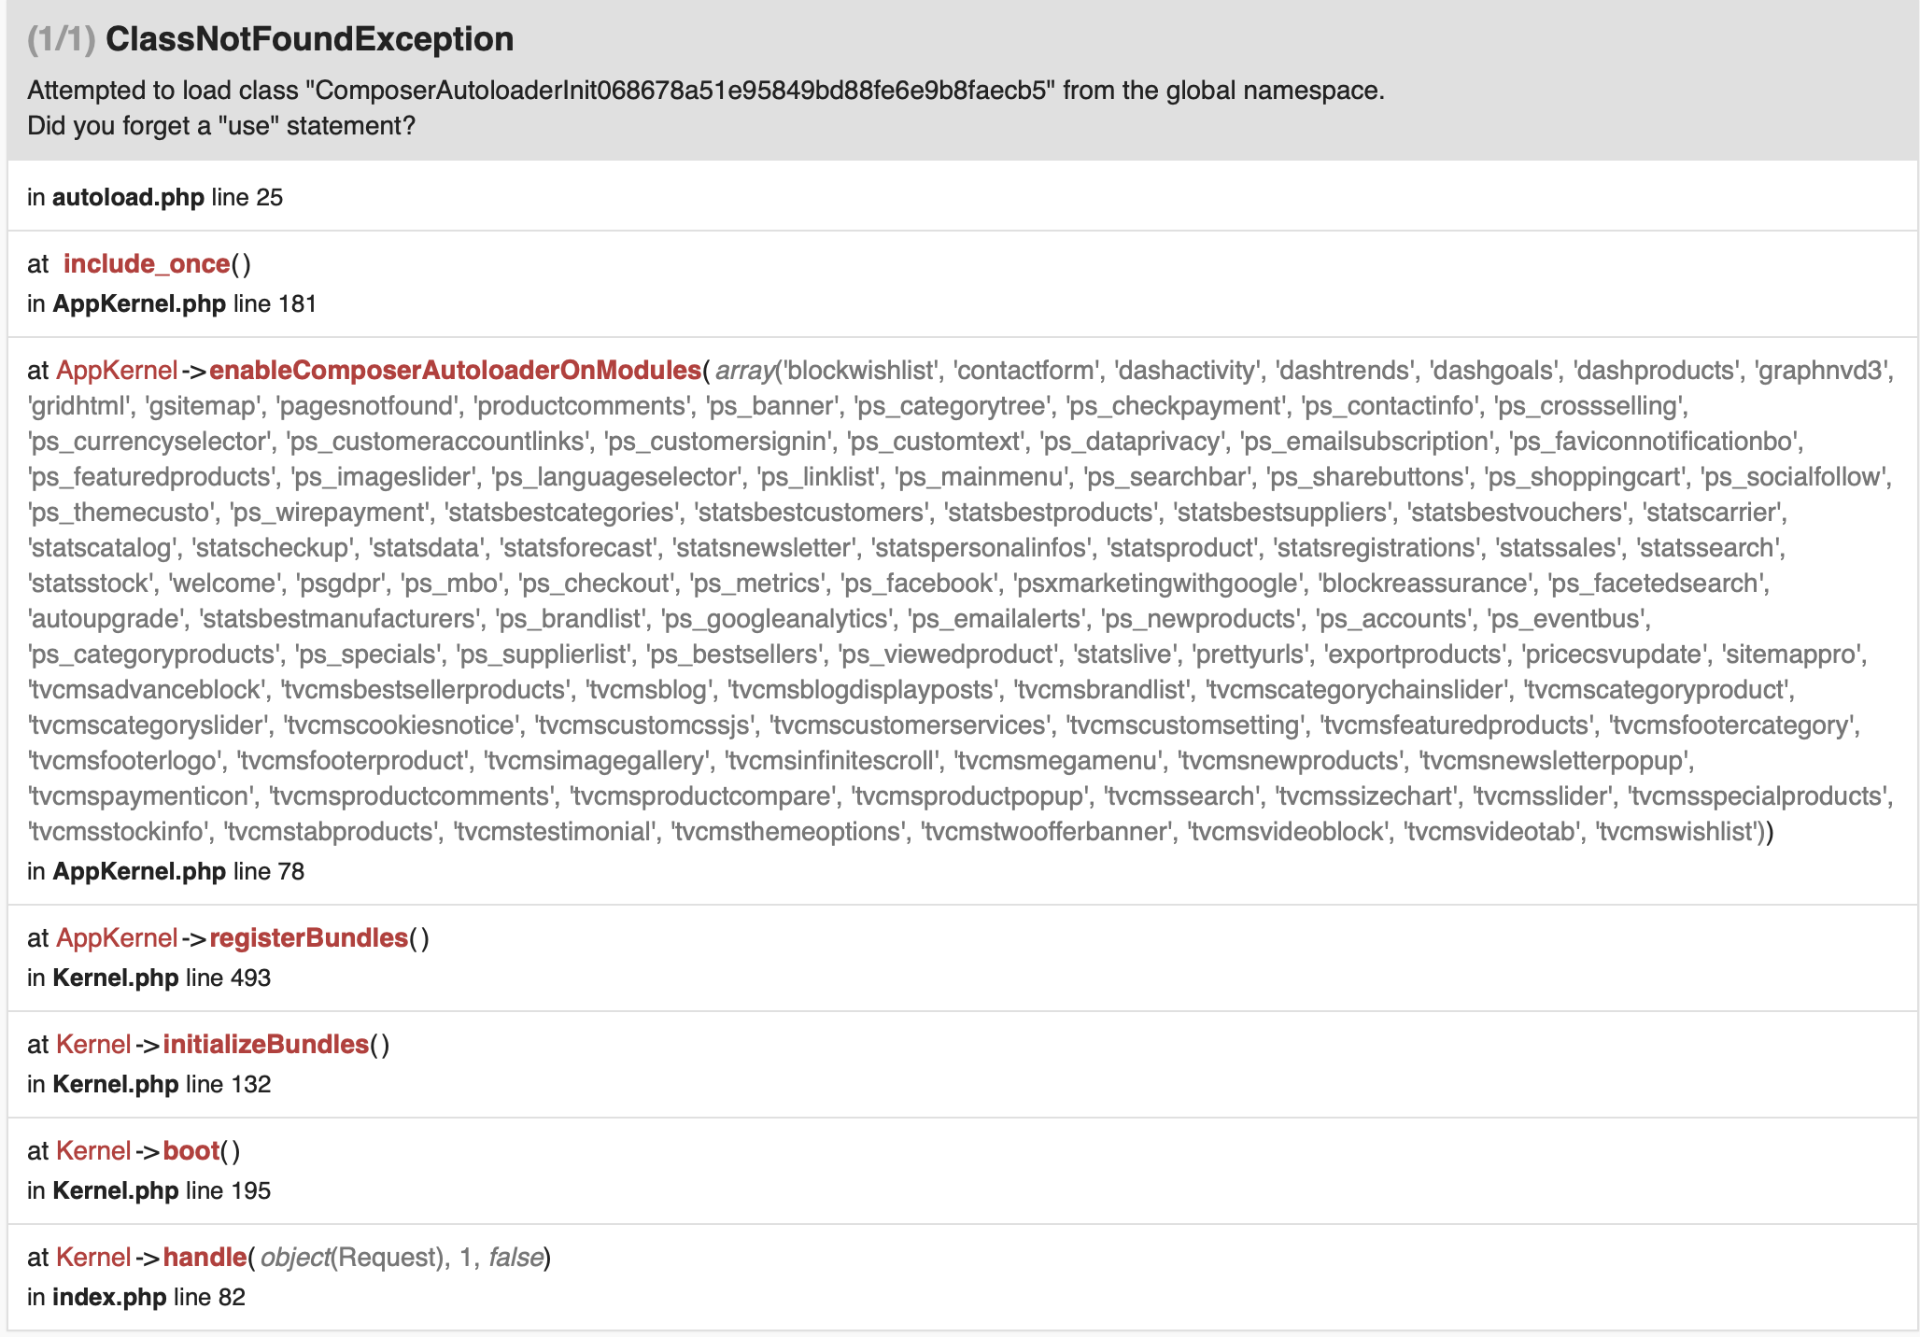Click the boot method name
Viewport: 1920px width, 1337px height.
pos(191,1151)
